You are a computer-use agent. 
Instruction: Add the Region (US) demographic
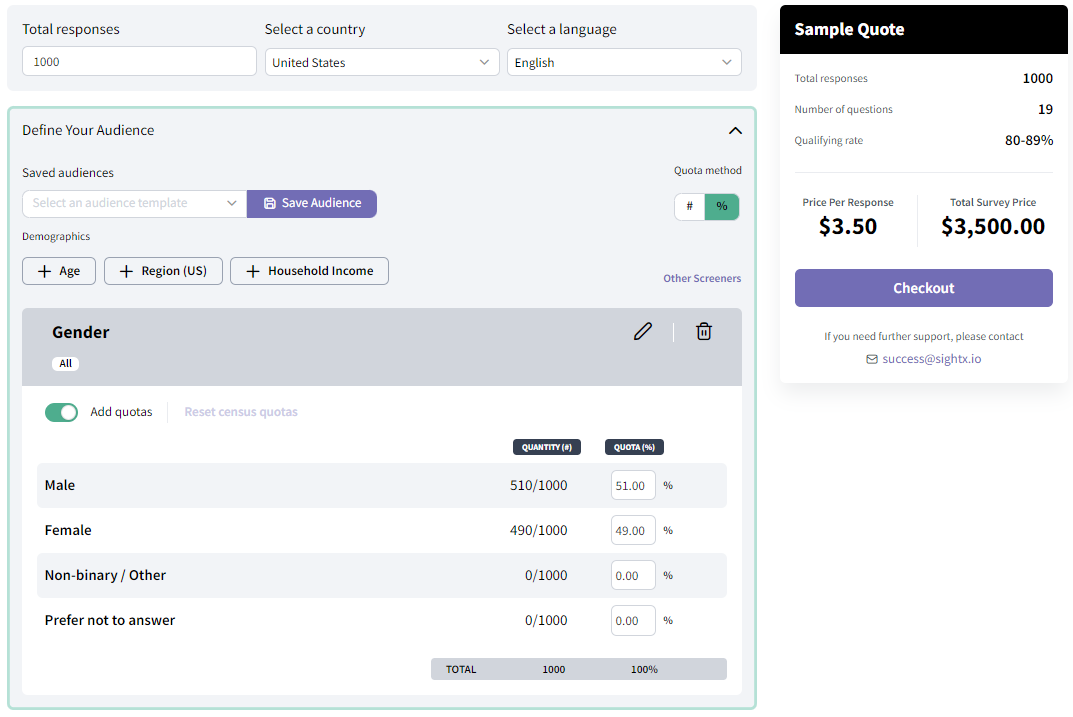[164, 271]
